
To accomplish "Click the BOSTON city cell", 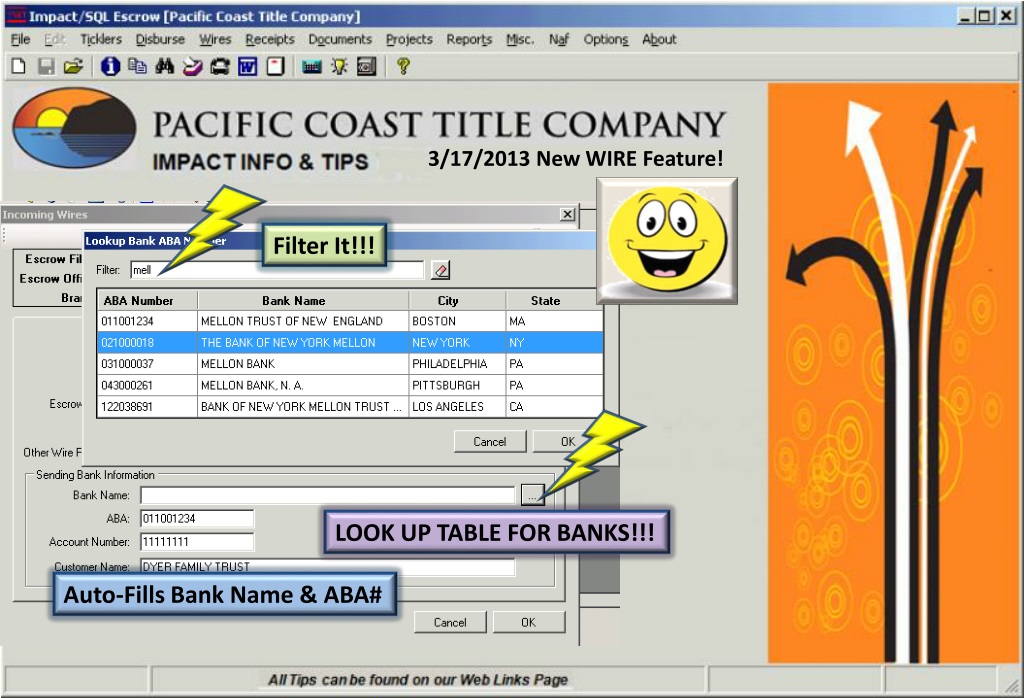I will pos(457,321).
